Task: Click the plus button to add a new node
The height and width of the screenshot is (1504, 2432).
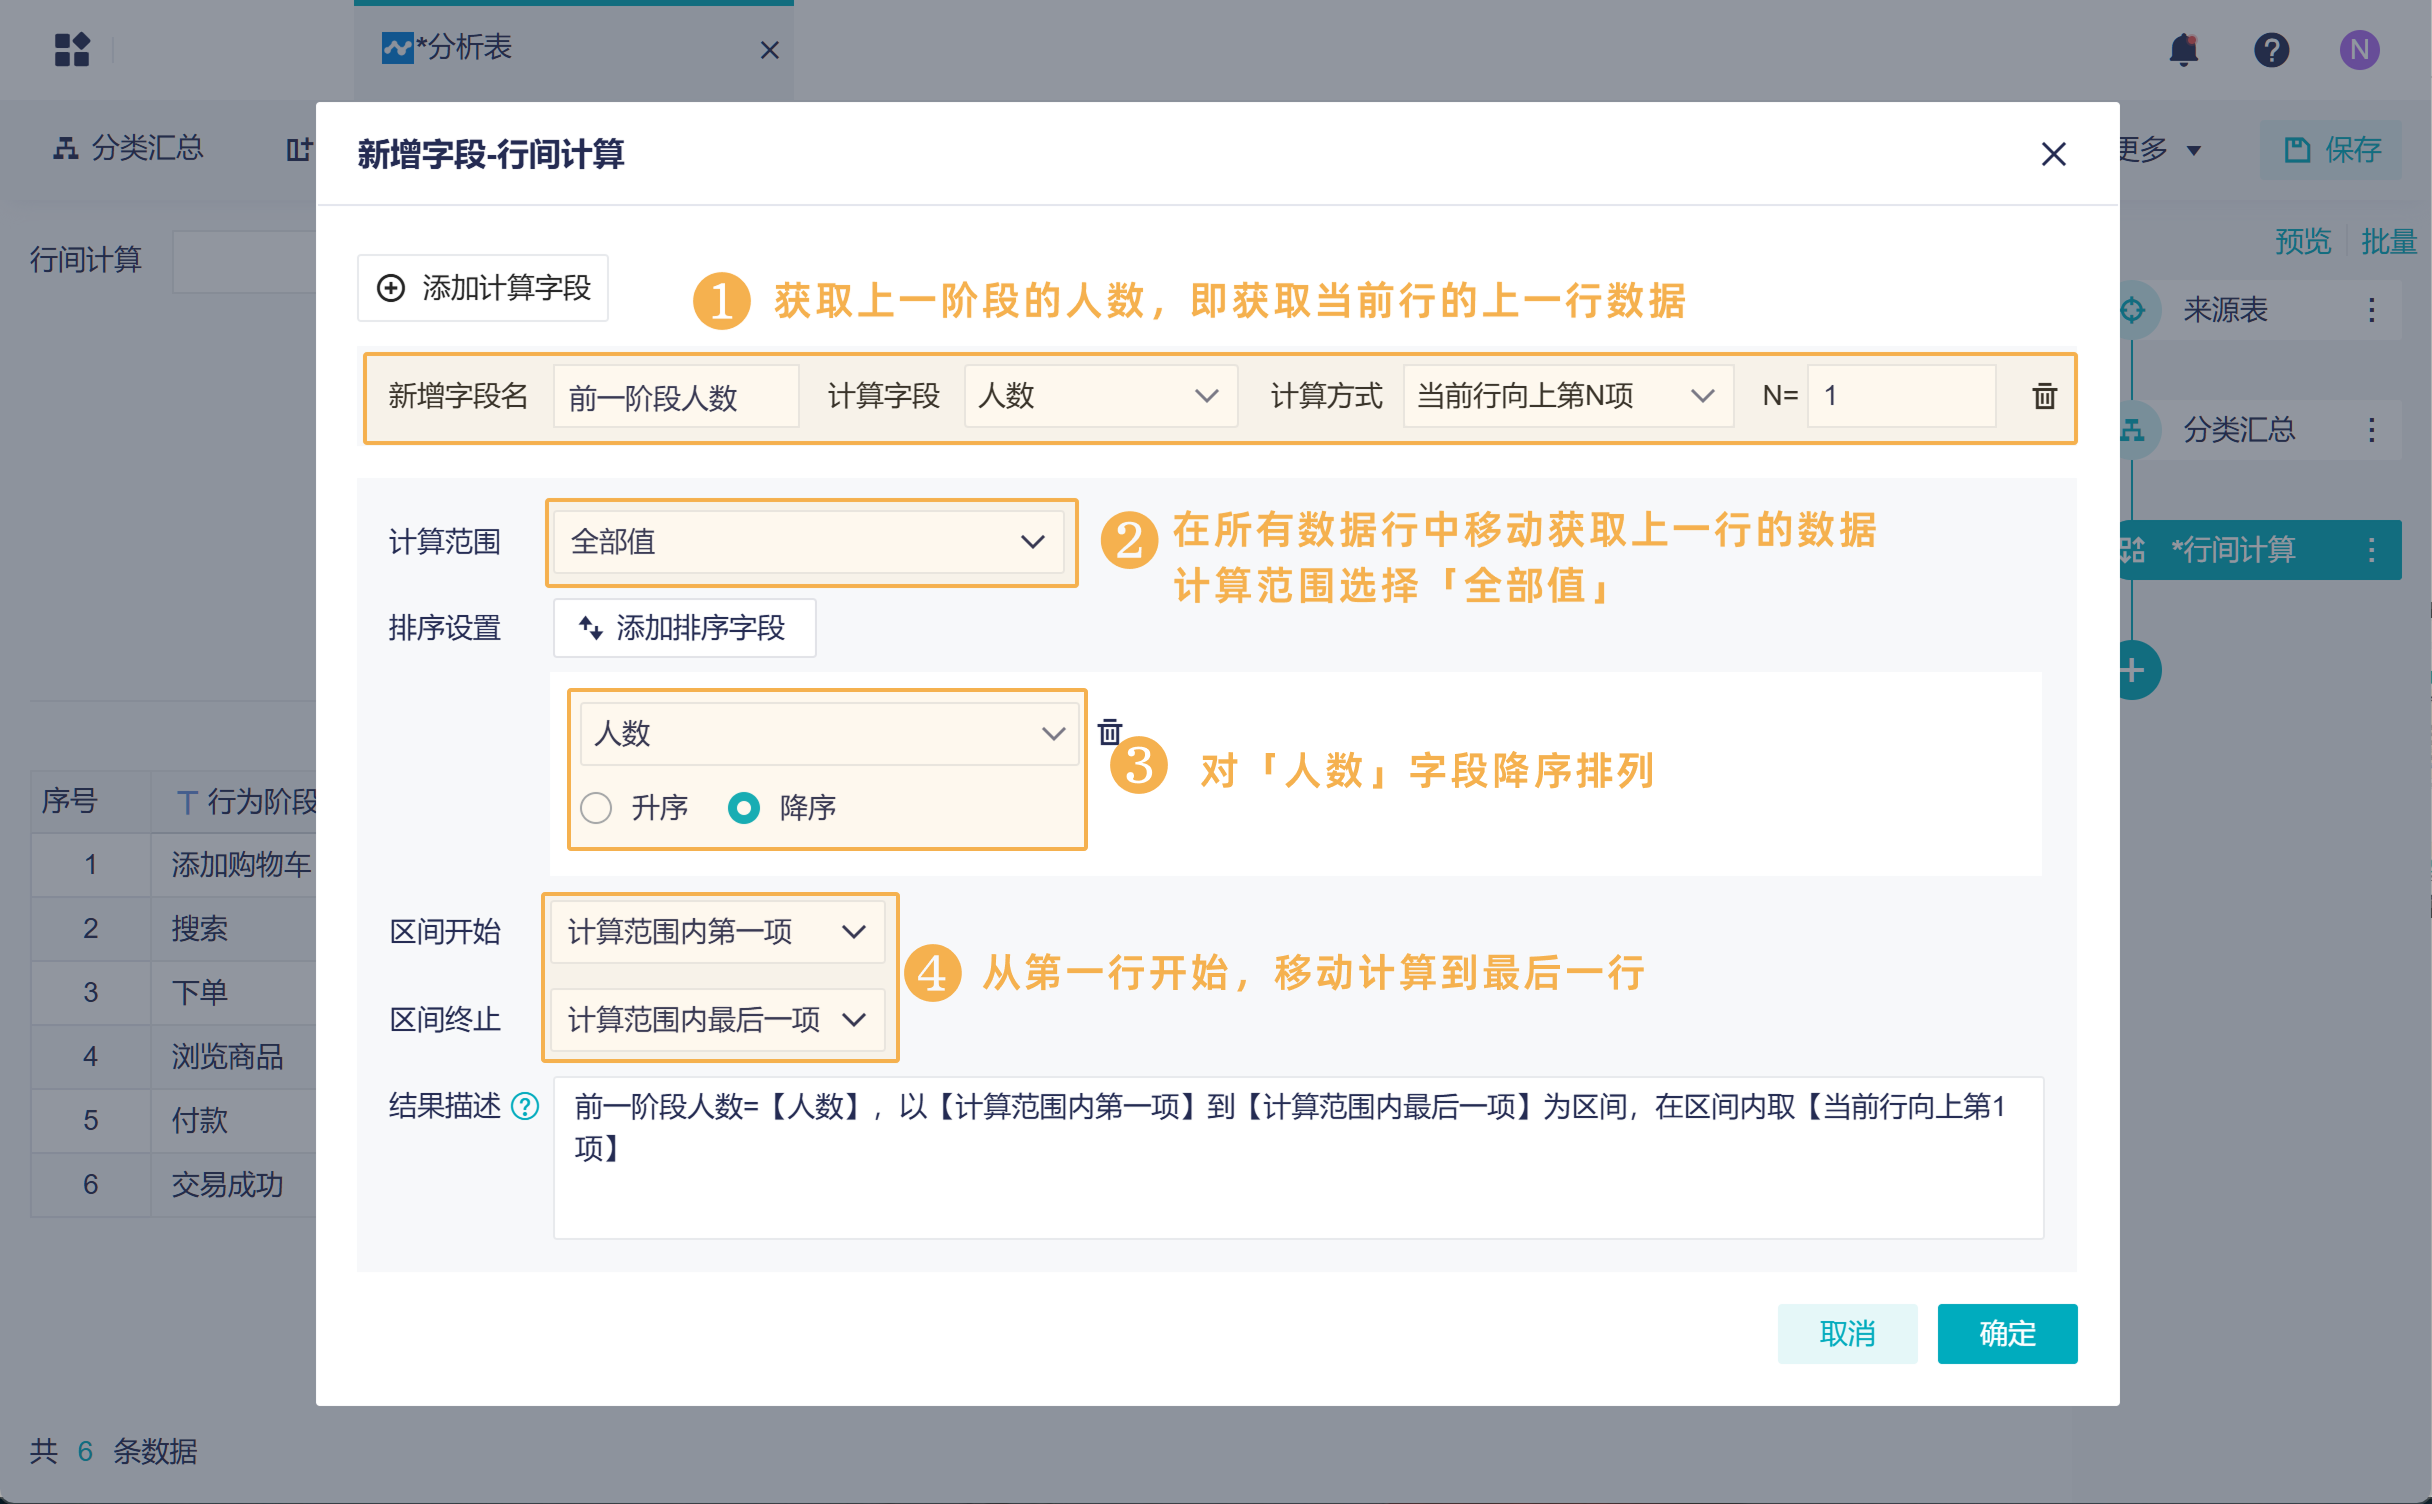Action: tap(2133, 670)
